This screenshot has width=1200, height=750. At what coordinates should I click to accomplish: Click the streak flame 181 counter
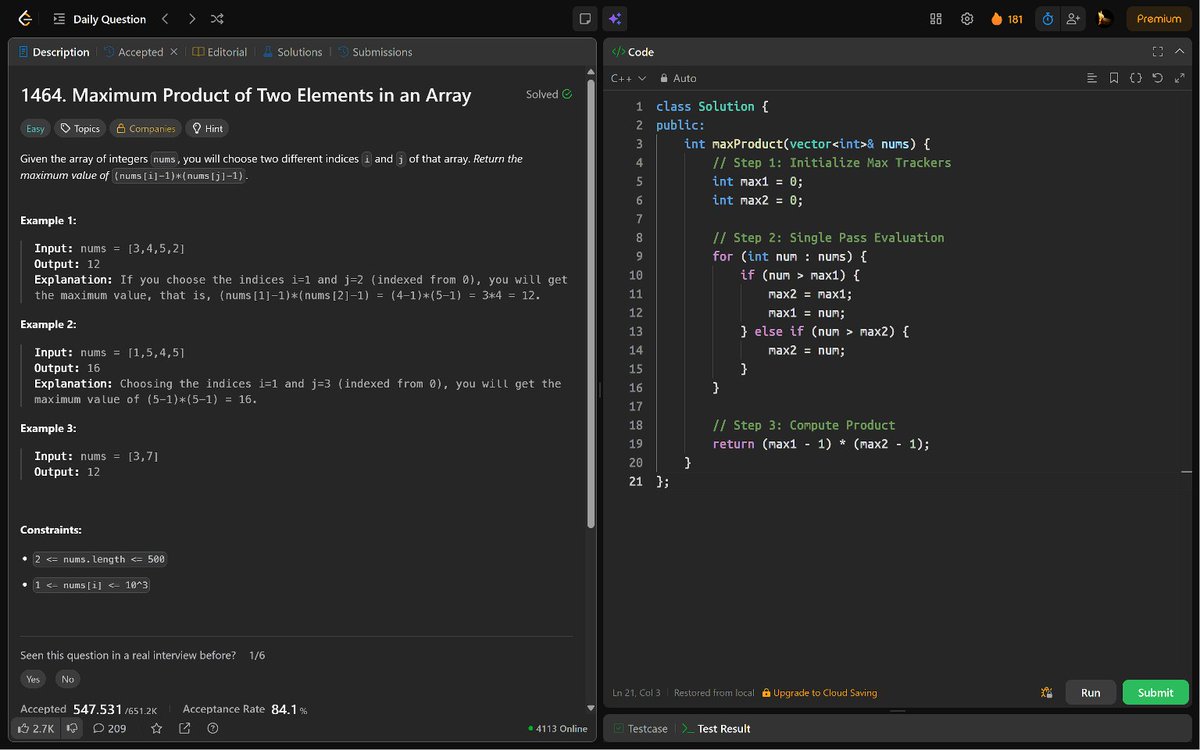[1007, 19]
